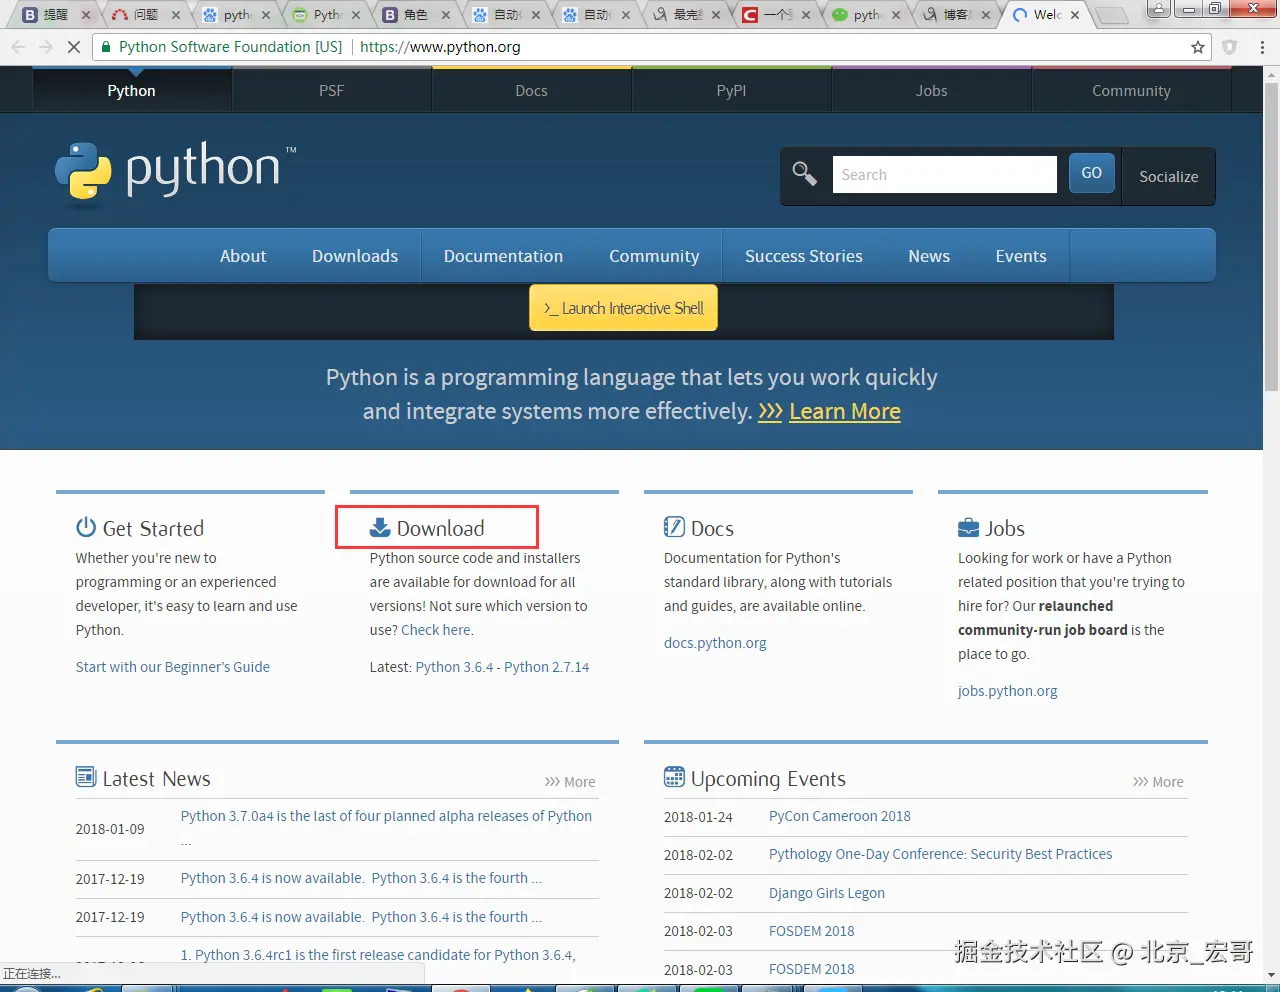Viewport: 1280px width, 992px height.
Task: Bookmark the page with the star icon
Action: [1198, 47]
